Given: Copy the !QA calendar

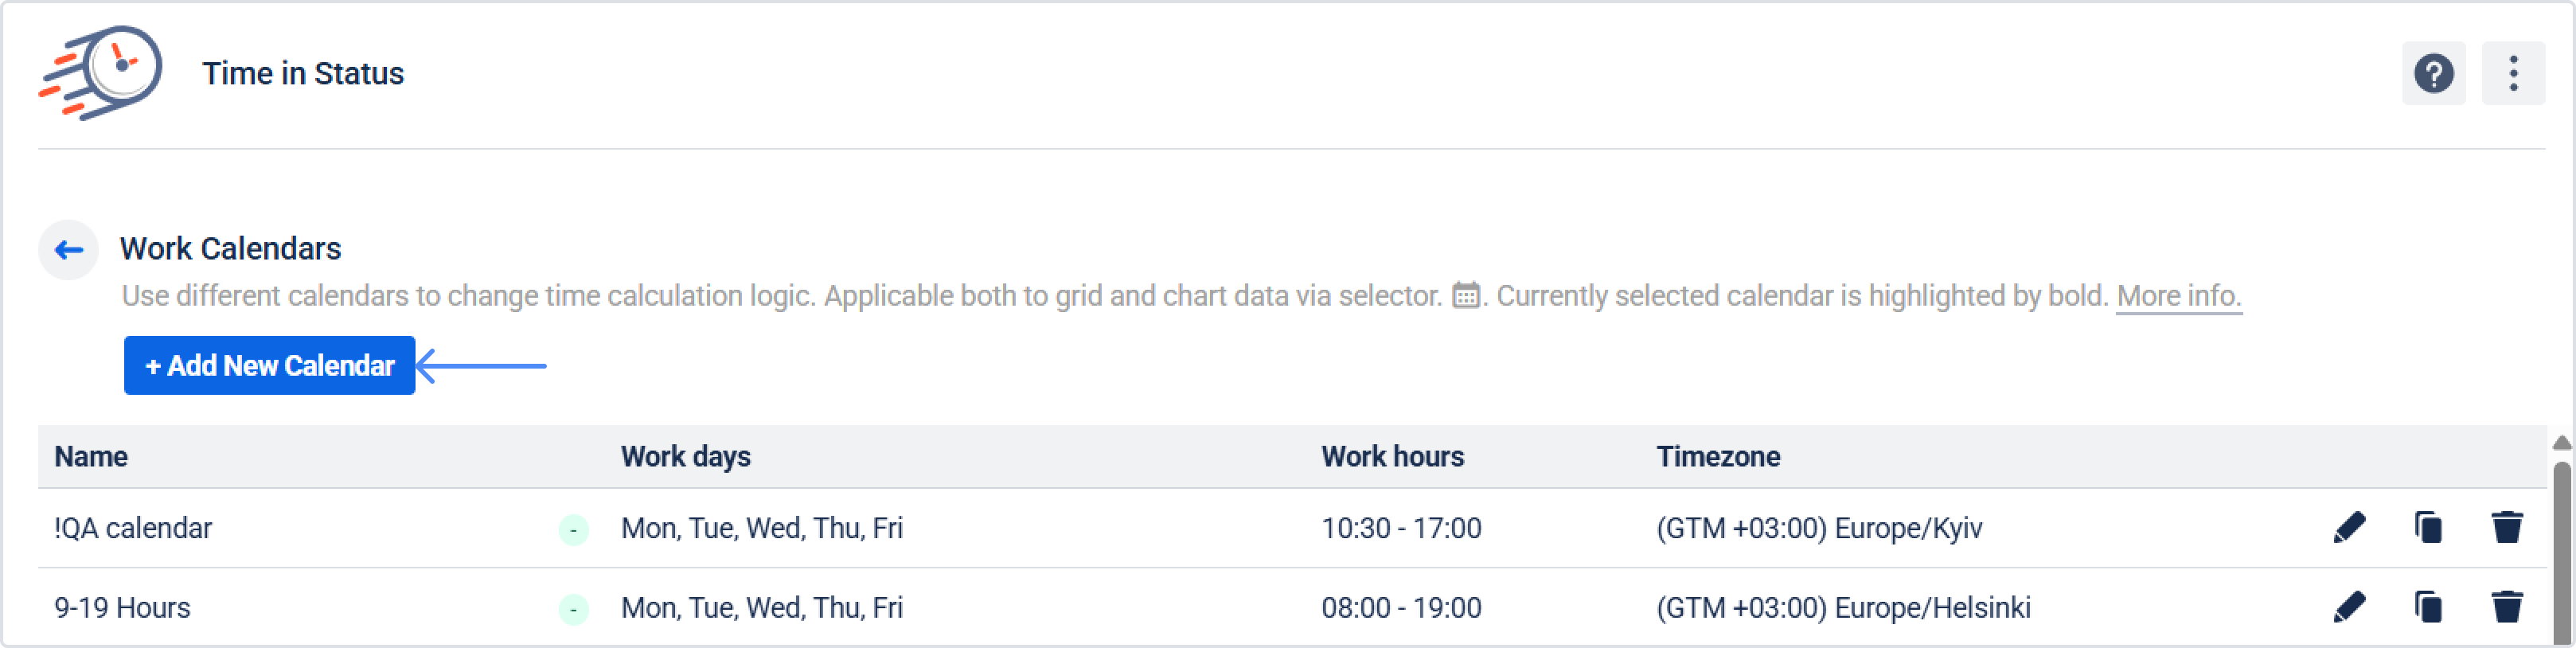Looking at the screenshot, I should coord(2427,527).
